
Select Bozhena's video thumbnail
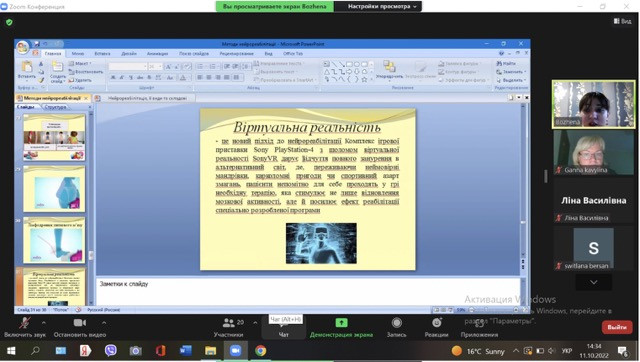[593, 104]
